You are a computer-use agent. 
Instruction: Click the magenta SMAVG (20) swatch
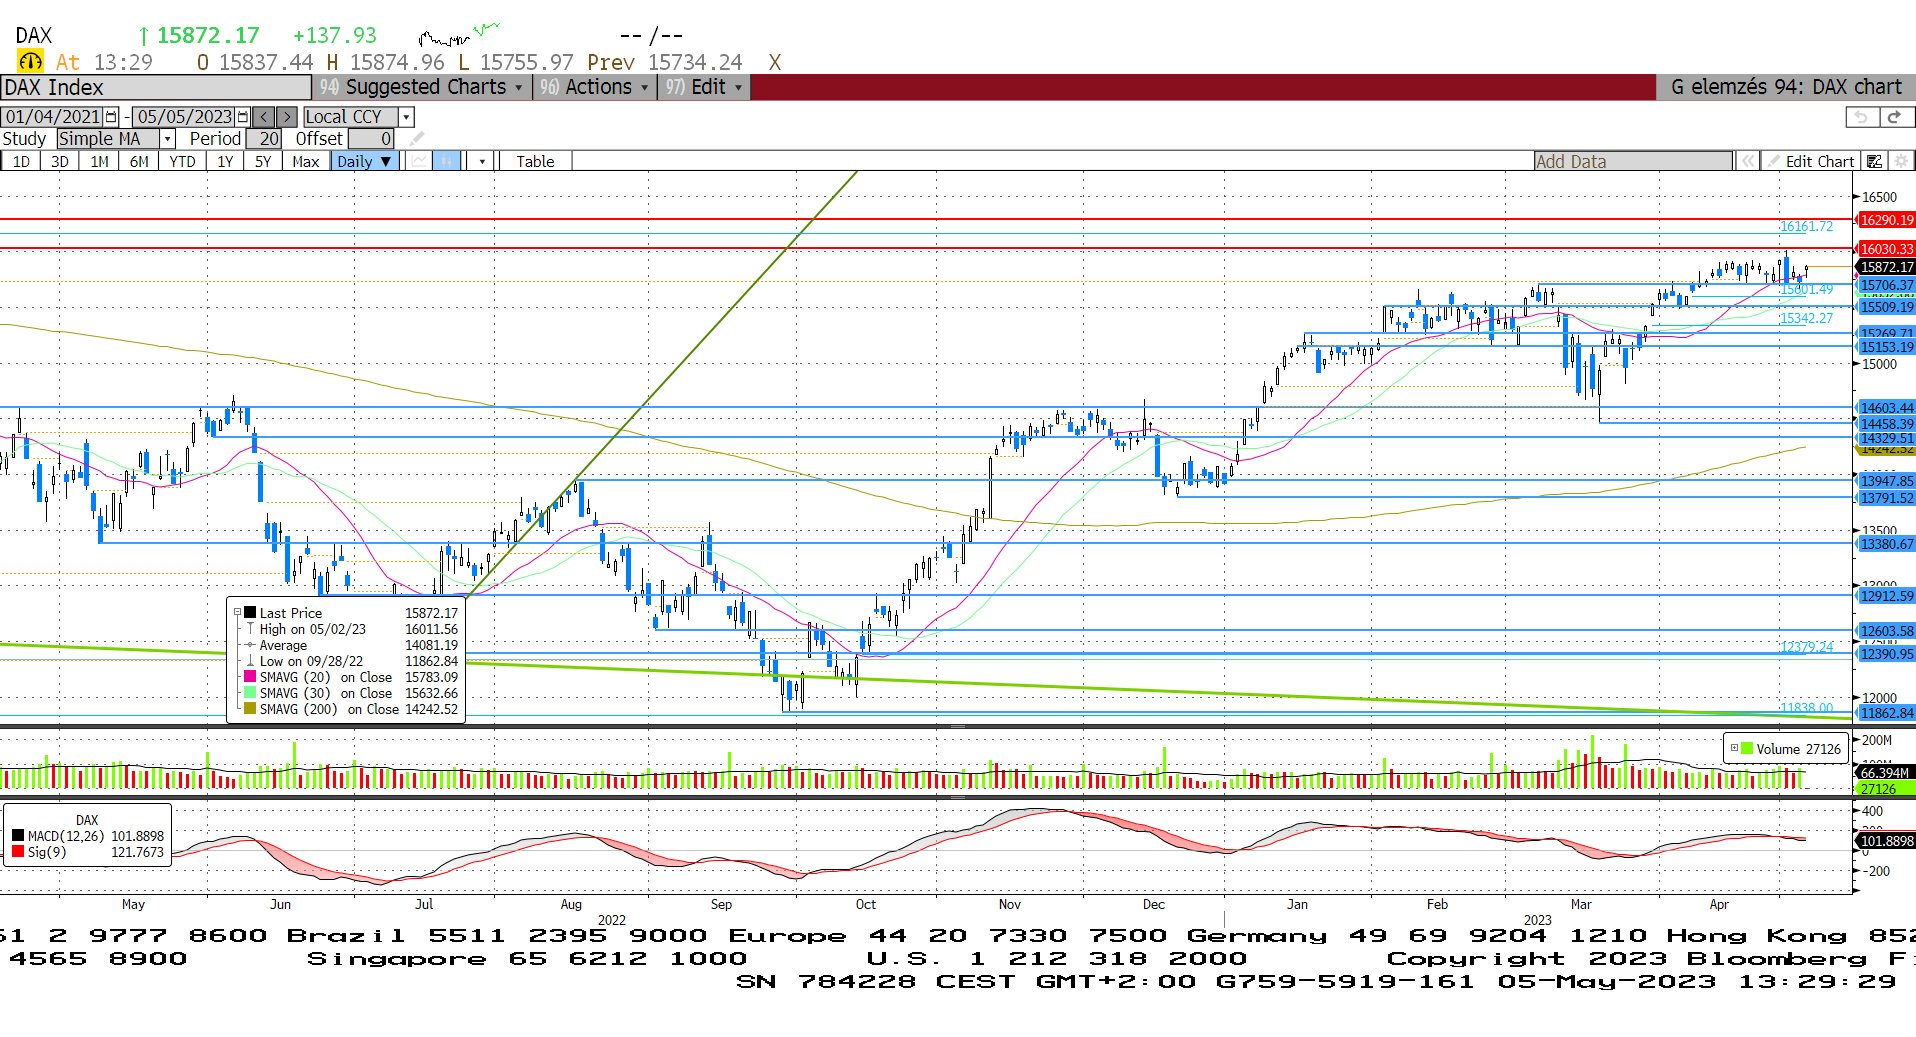pyautogui.click(x=250, y=677)
